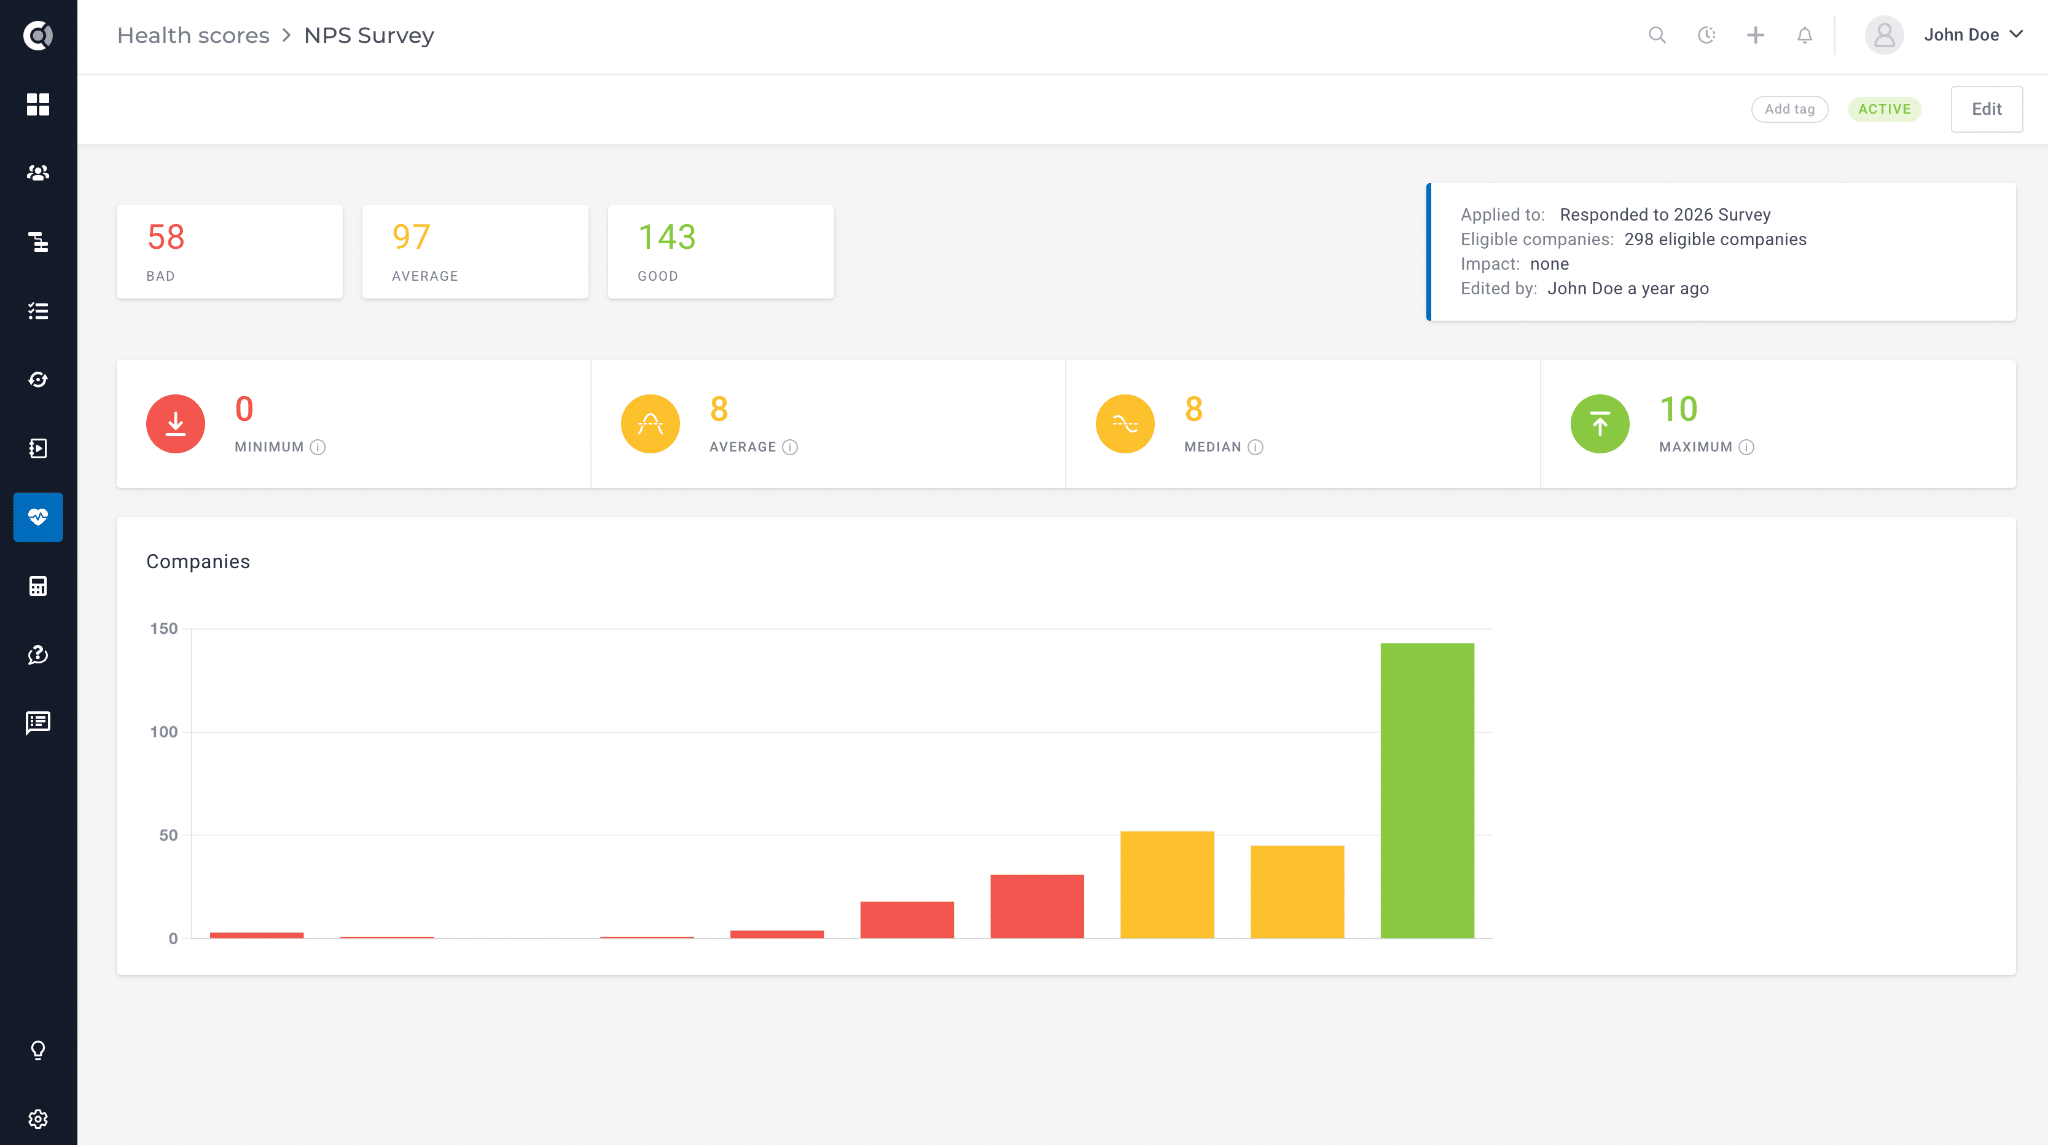Expand the John Doe account dropdown
The height and width of the screenshot is (1145, 2048).
1973,35
